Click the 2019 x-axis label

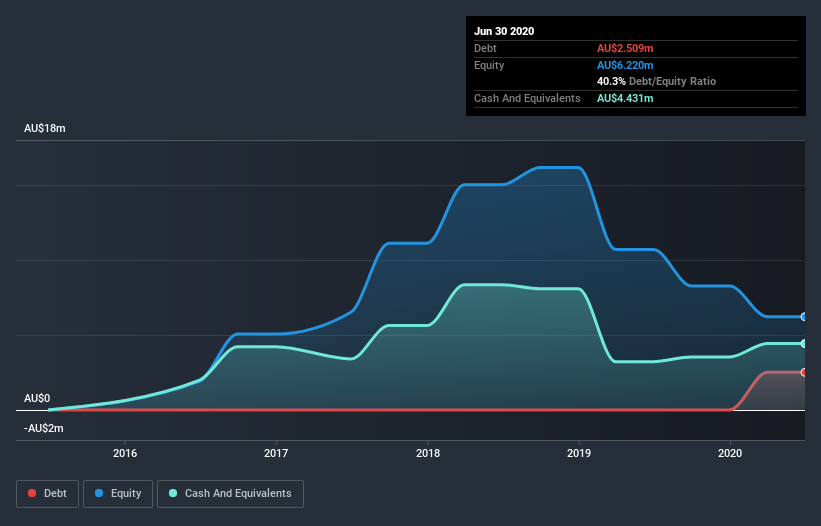pos(579,453)
